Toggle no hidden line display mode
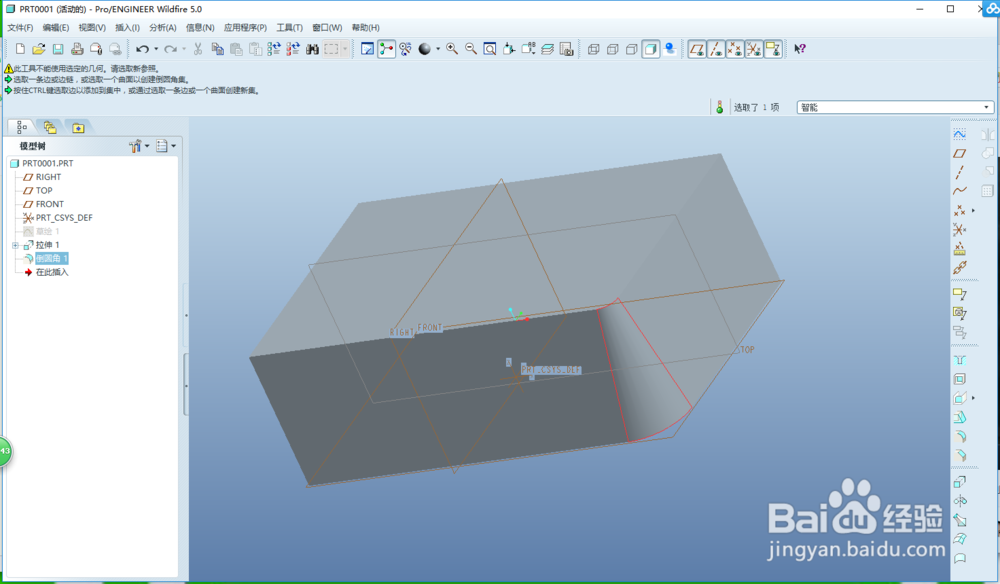The image size is (1000, 584). [631, 49]
